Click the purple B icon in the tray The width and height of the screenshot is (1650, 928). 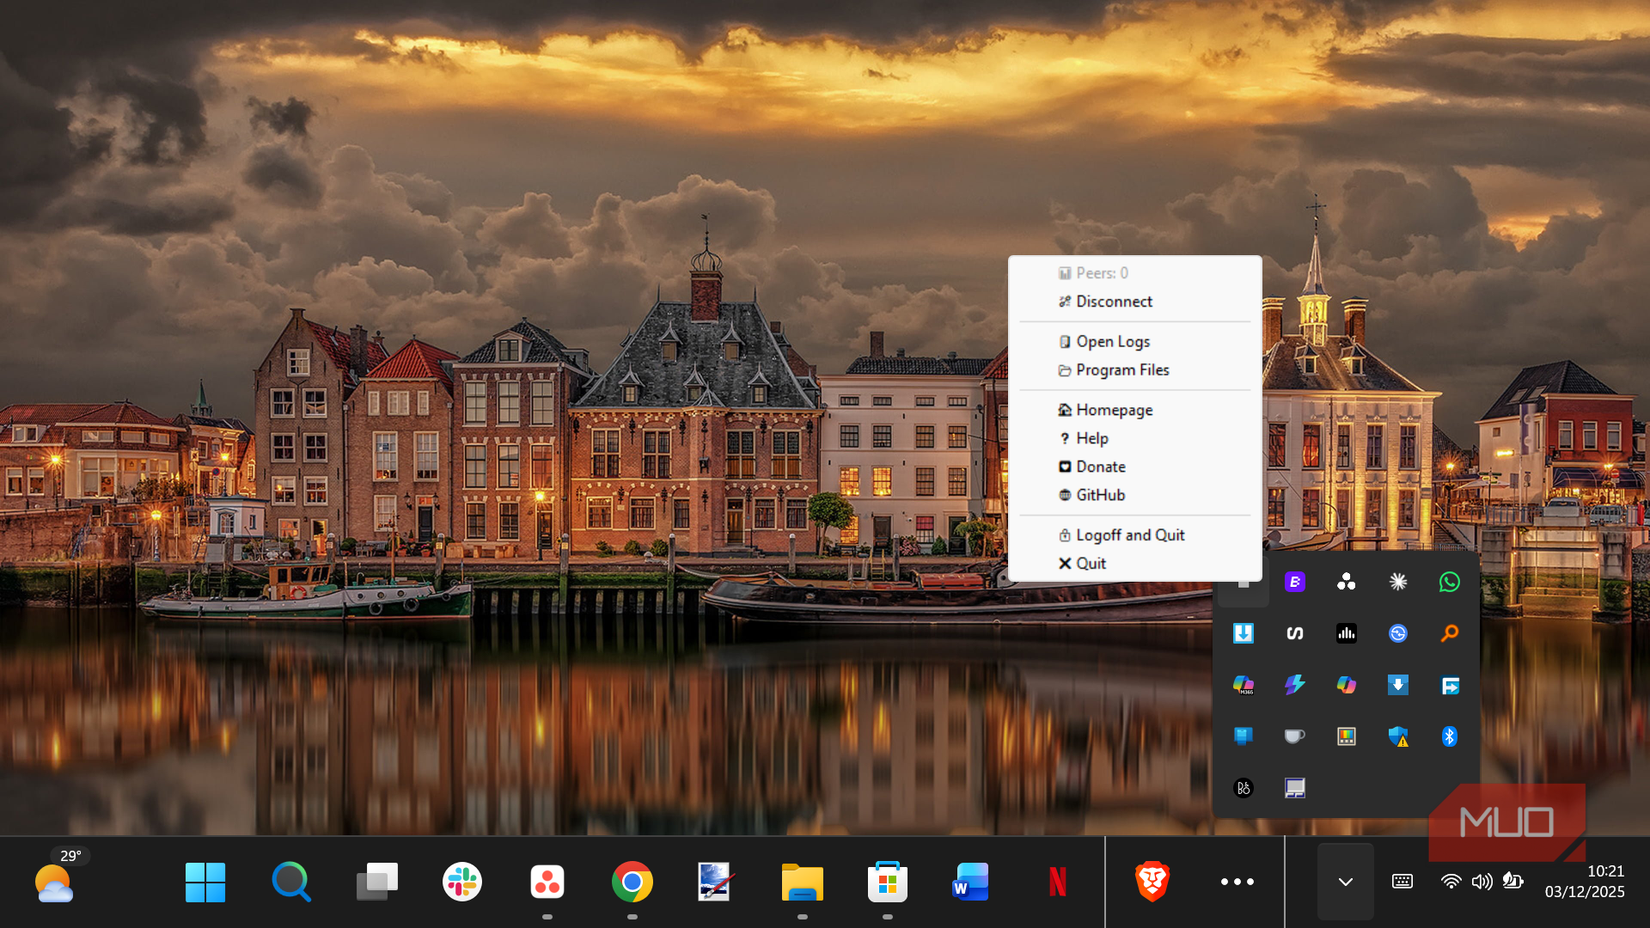click(1294, 582)
